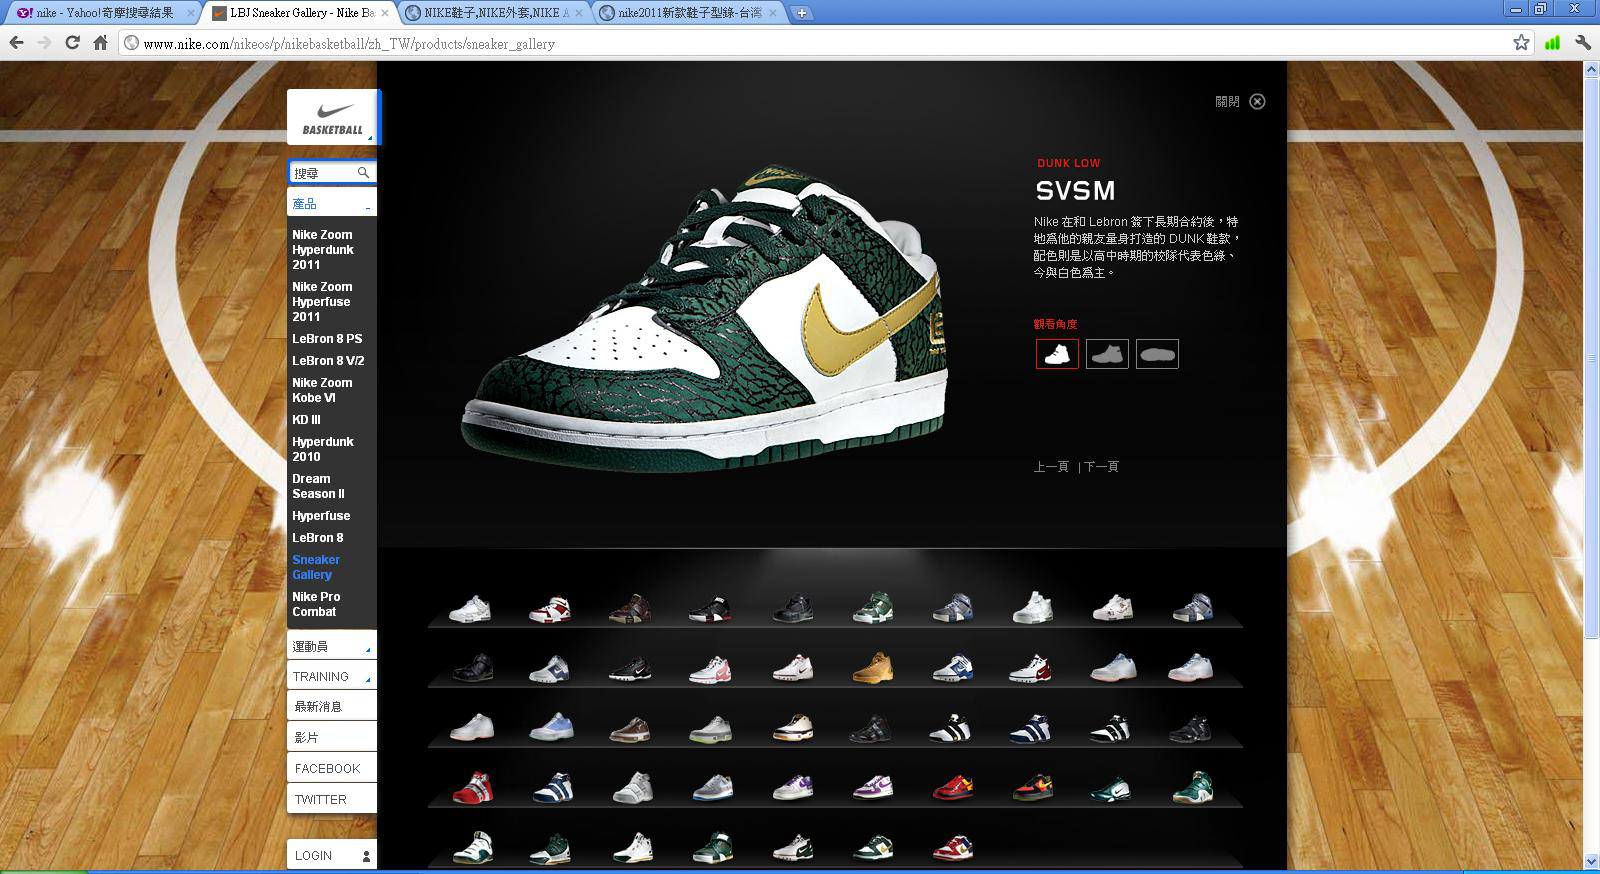The height and width of the screenshot is (874, 1600).
Task: Click the address bar URL field
Action: point(815,43)
